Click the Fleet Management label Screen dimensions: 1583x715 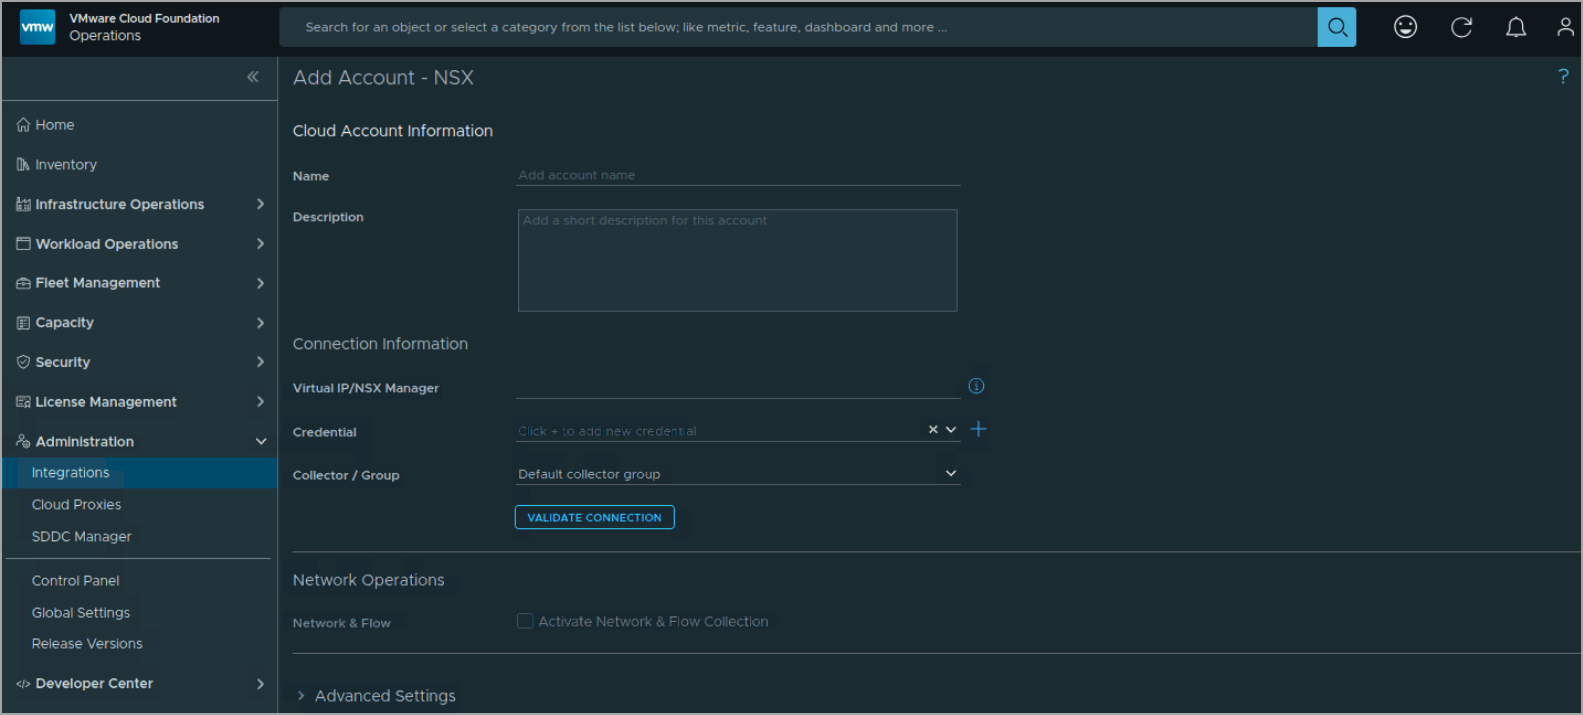coord(98,283)
